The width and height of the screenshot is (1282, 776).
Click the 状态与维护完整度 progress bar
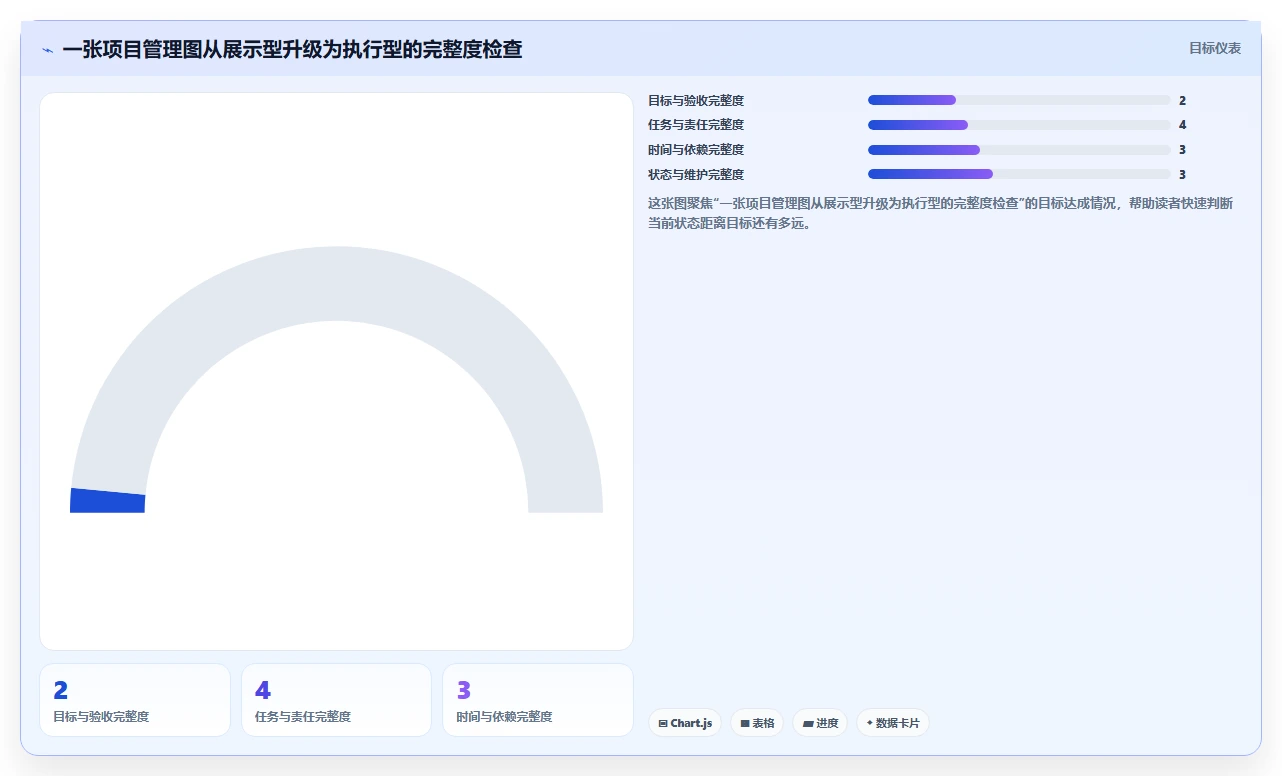(x=1019, y=174)
